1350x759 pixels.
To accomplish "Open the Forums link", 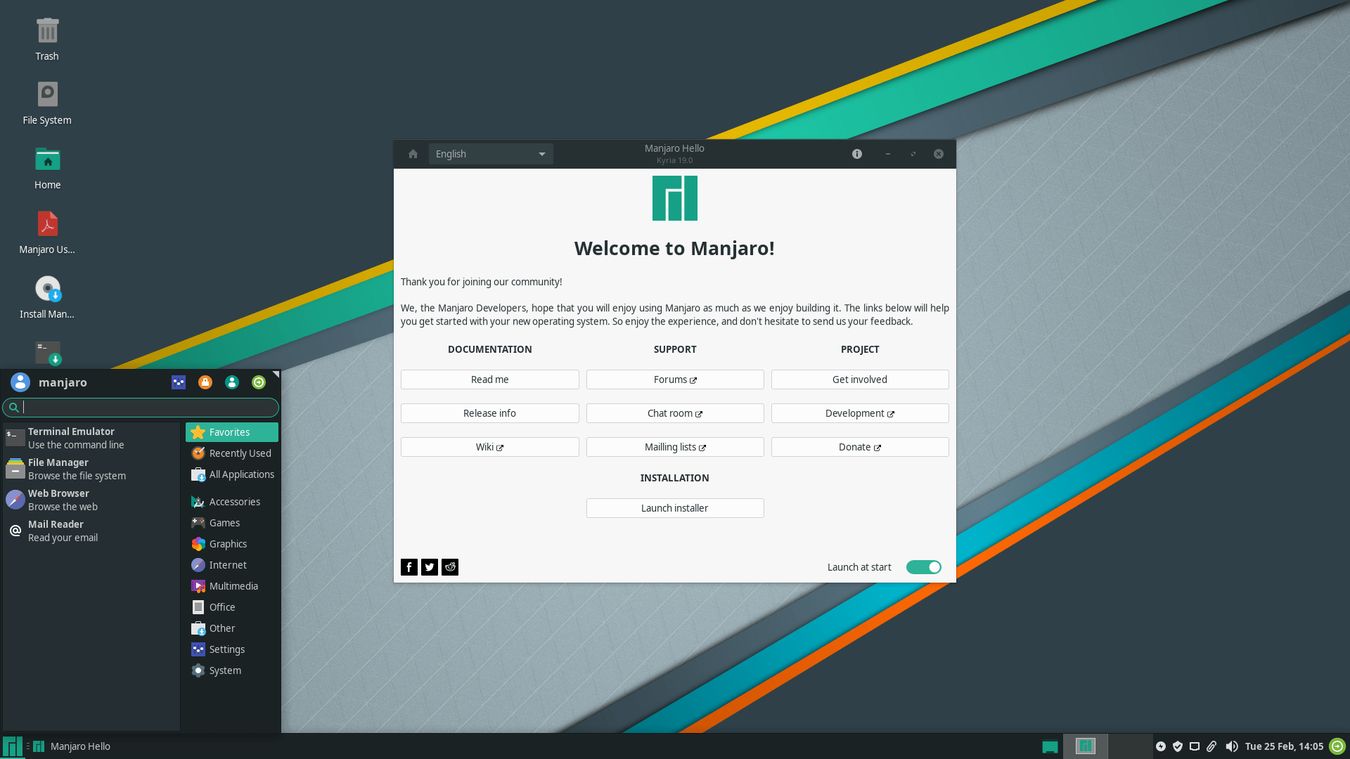I will (674, 379).
